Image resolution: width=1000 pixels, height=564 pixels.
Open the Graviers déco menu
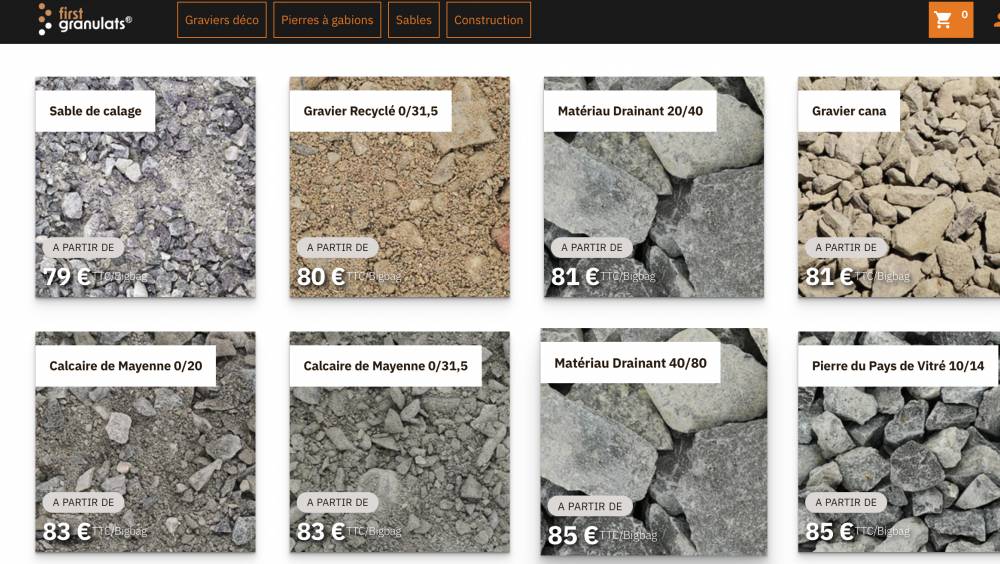[x=221, y=20]
